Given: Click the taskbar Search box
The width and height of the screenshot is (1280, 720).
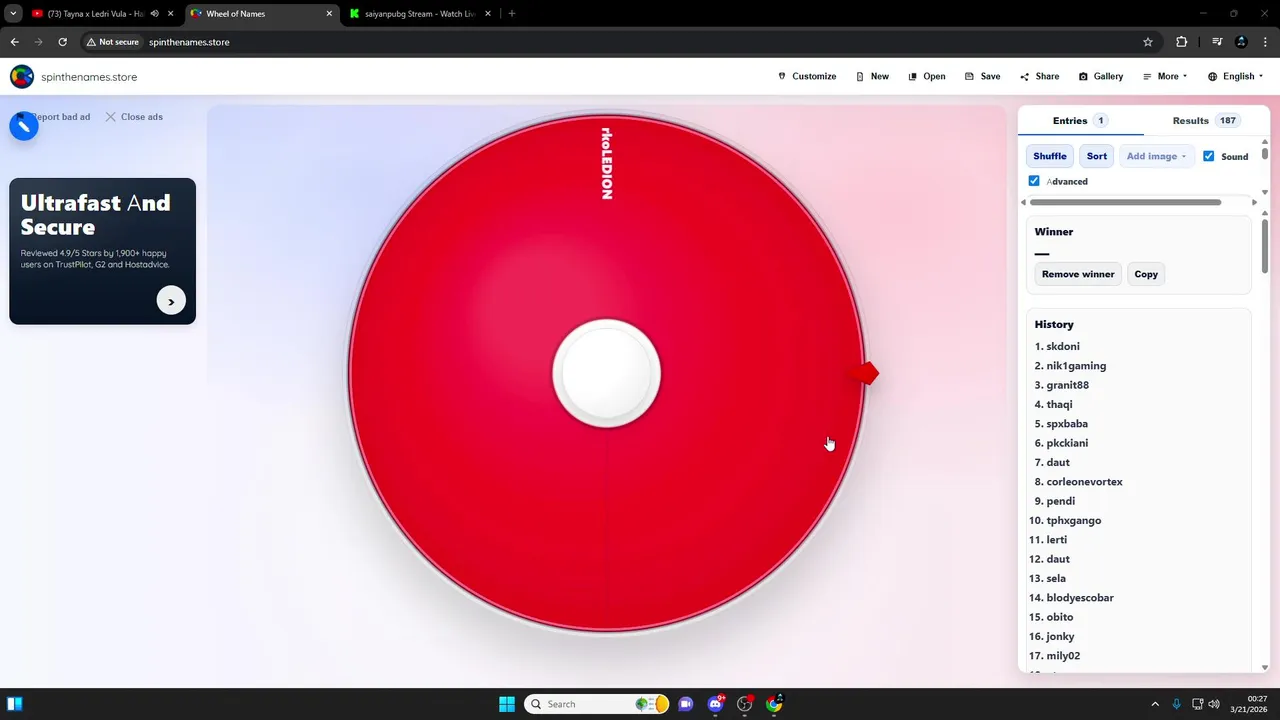Looking at the screenshot, I should (597, 704).
